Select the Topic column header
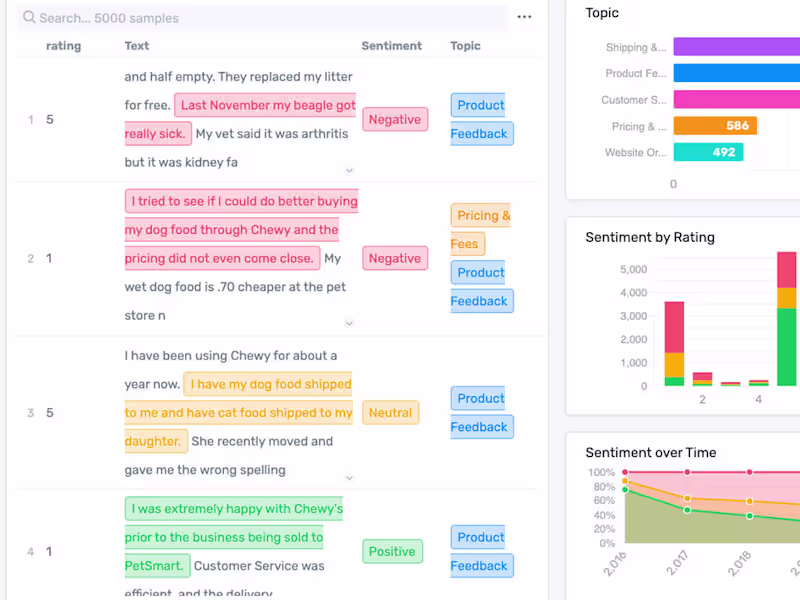This screenshot has width=800, height=600. pyautogui.click(x=465, y=46)
